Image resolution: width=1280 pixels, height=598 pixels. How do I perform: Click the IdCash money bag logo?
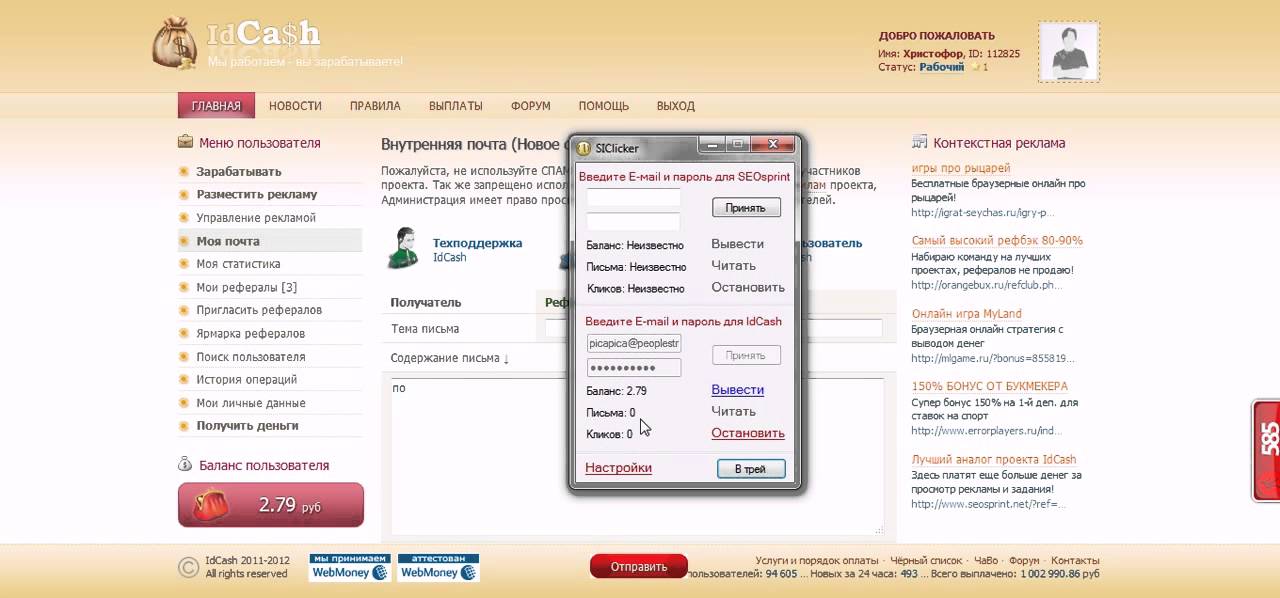coord(175,45)
